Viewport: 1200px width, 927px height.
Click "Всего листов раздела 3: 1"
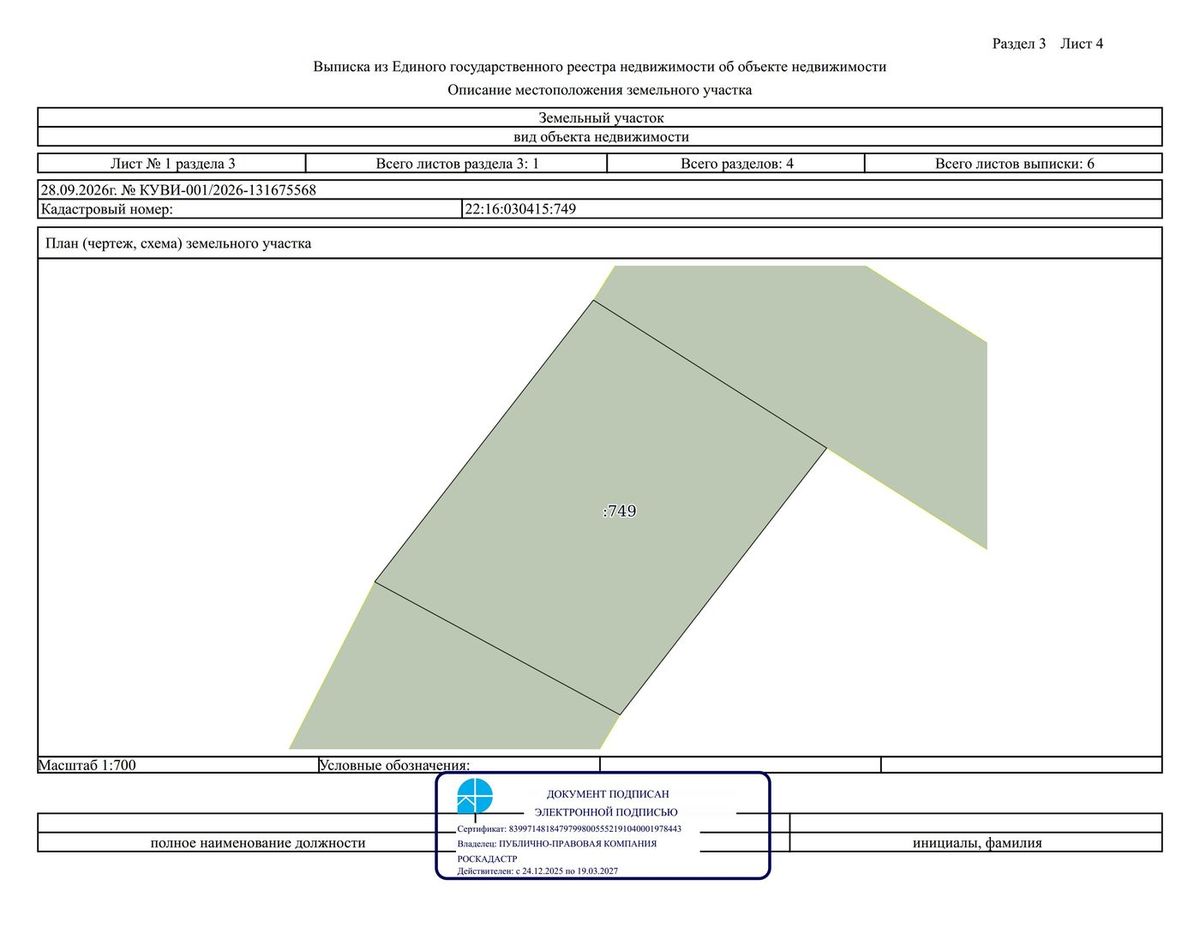click(457, 163)
